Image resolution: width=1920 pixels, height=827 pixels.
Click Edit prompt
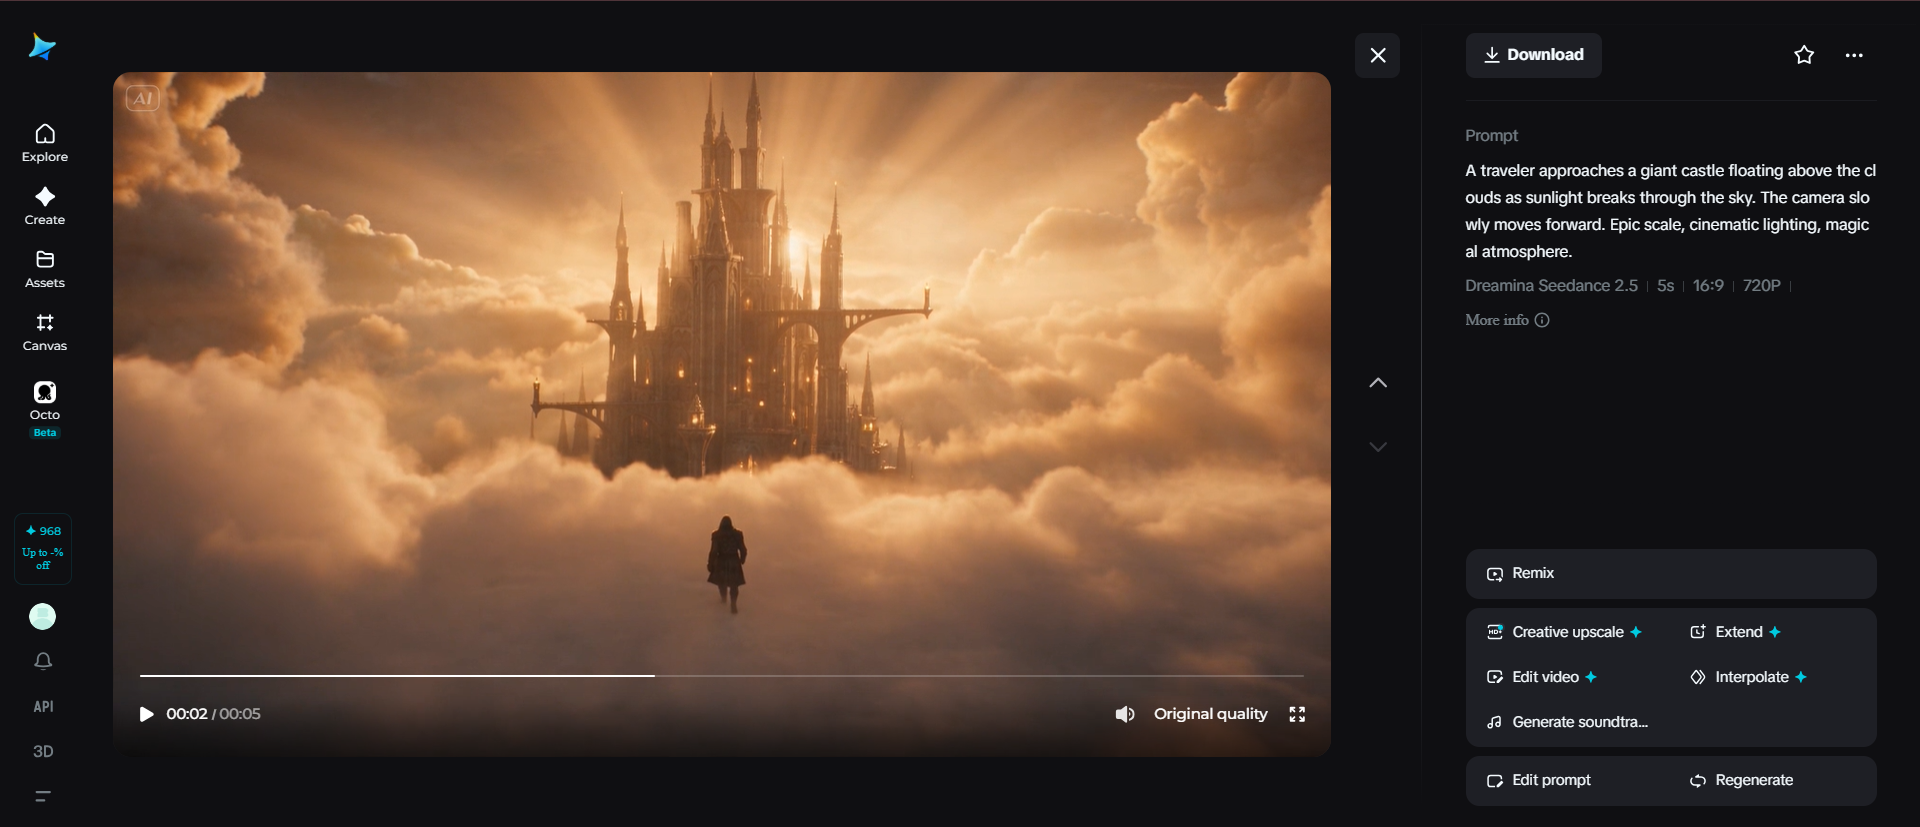click(x=1539, y=780)
